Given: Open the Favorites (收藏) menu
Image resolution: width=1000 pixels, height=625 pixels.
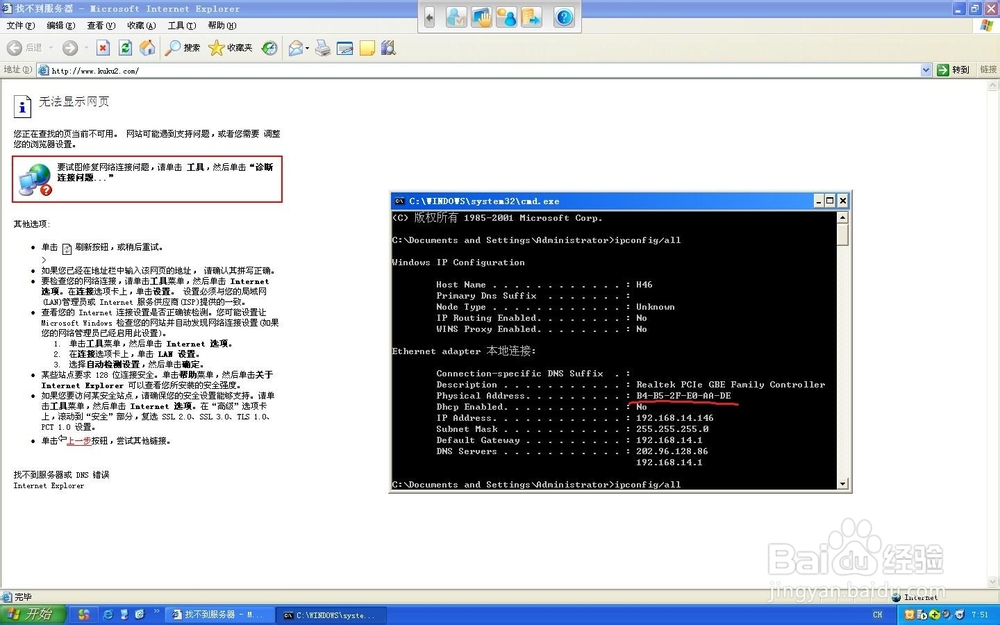Looking at the screenshot, I should click(141, 26).
